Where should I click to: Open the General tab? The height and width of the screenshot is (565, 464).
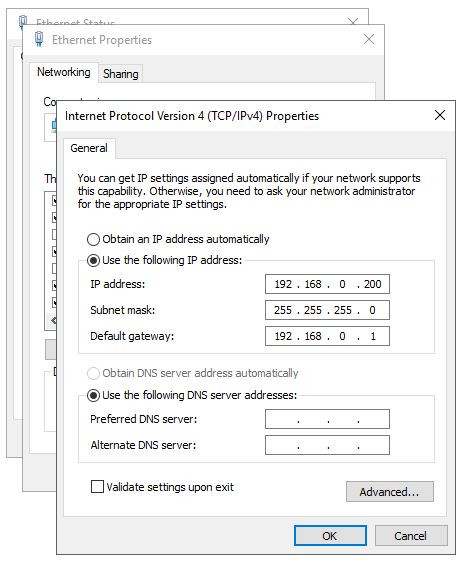pos(89,148)
